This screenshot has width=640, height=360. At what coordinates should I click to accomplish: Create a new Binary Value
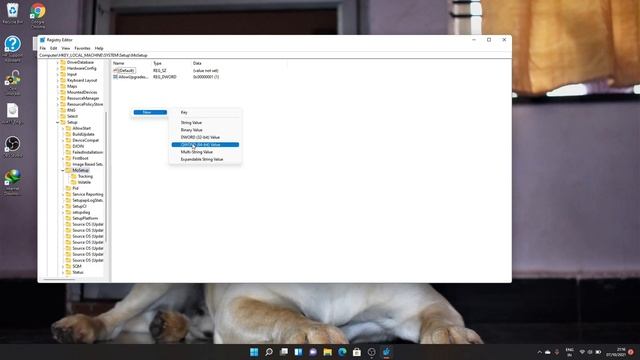(x=205, y=130)
